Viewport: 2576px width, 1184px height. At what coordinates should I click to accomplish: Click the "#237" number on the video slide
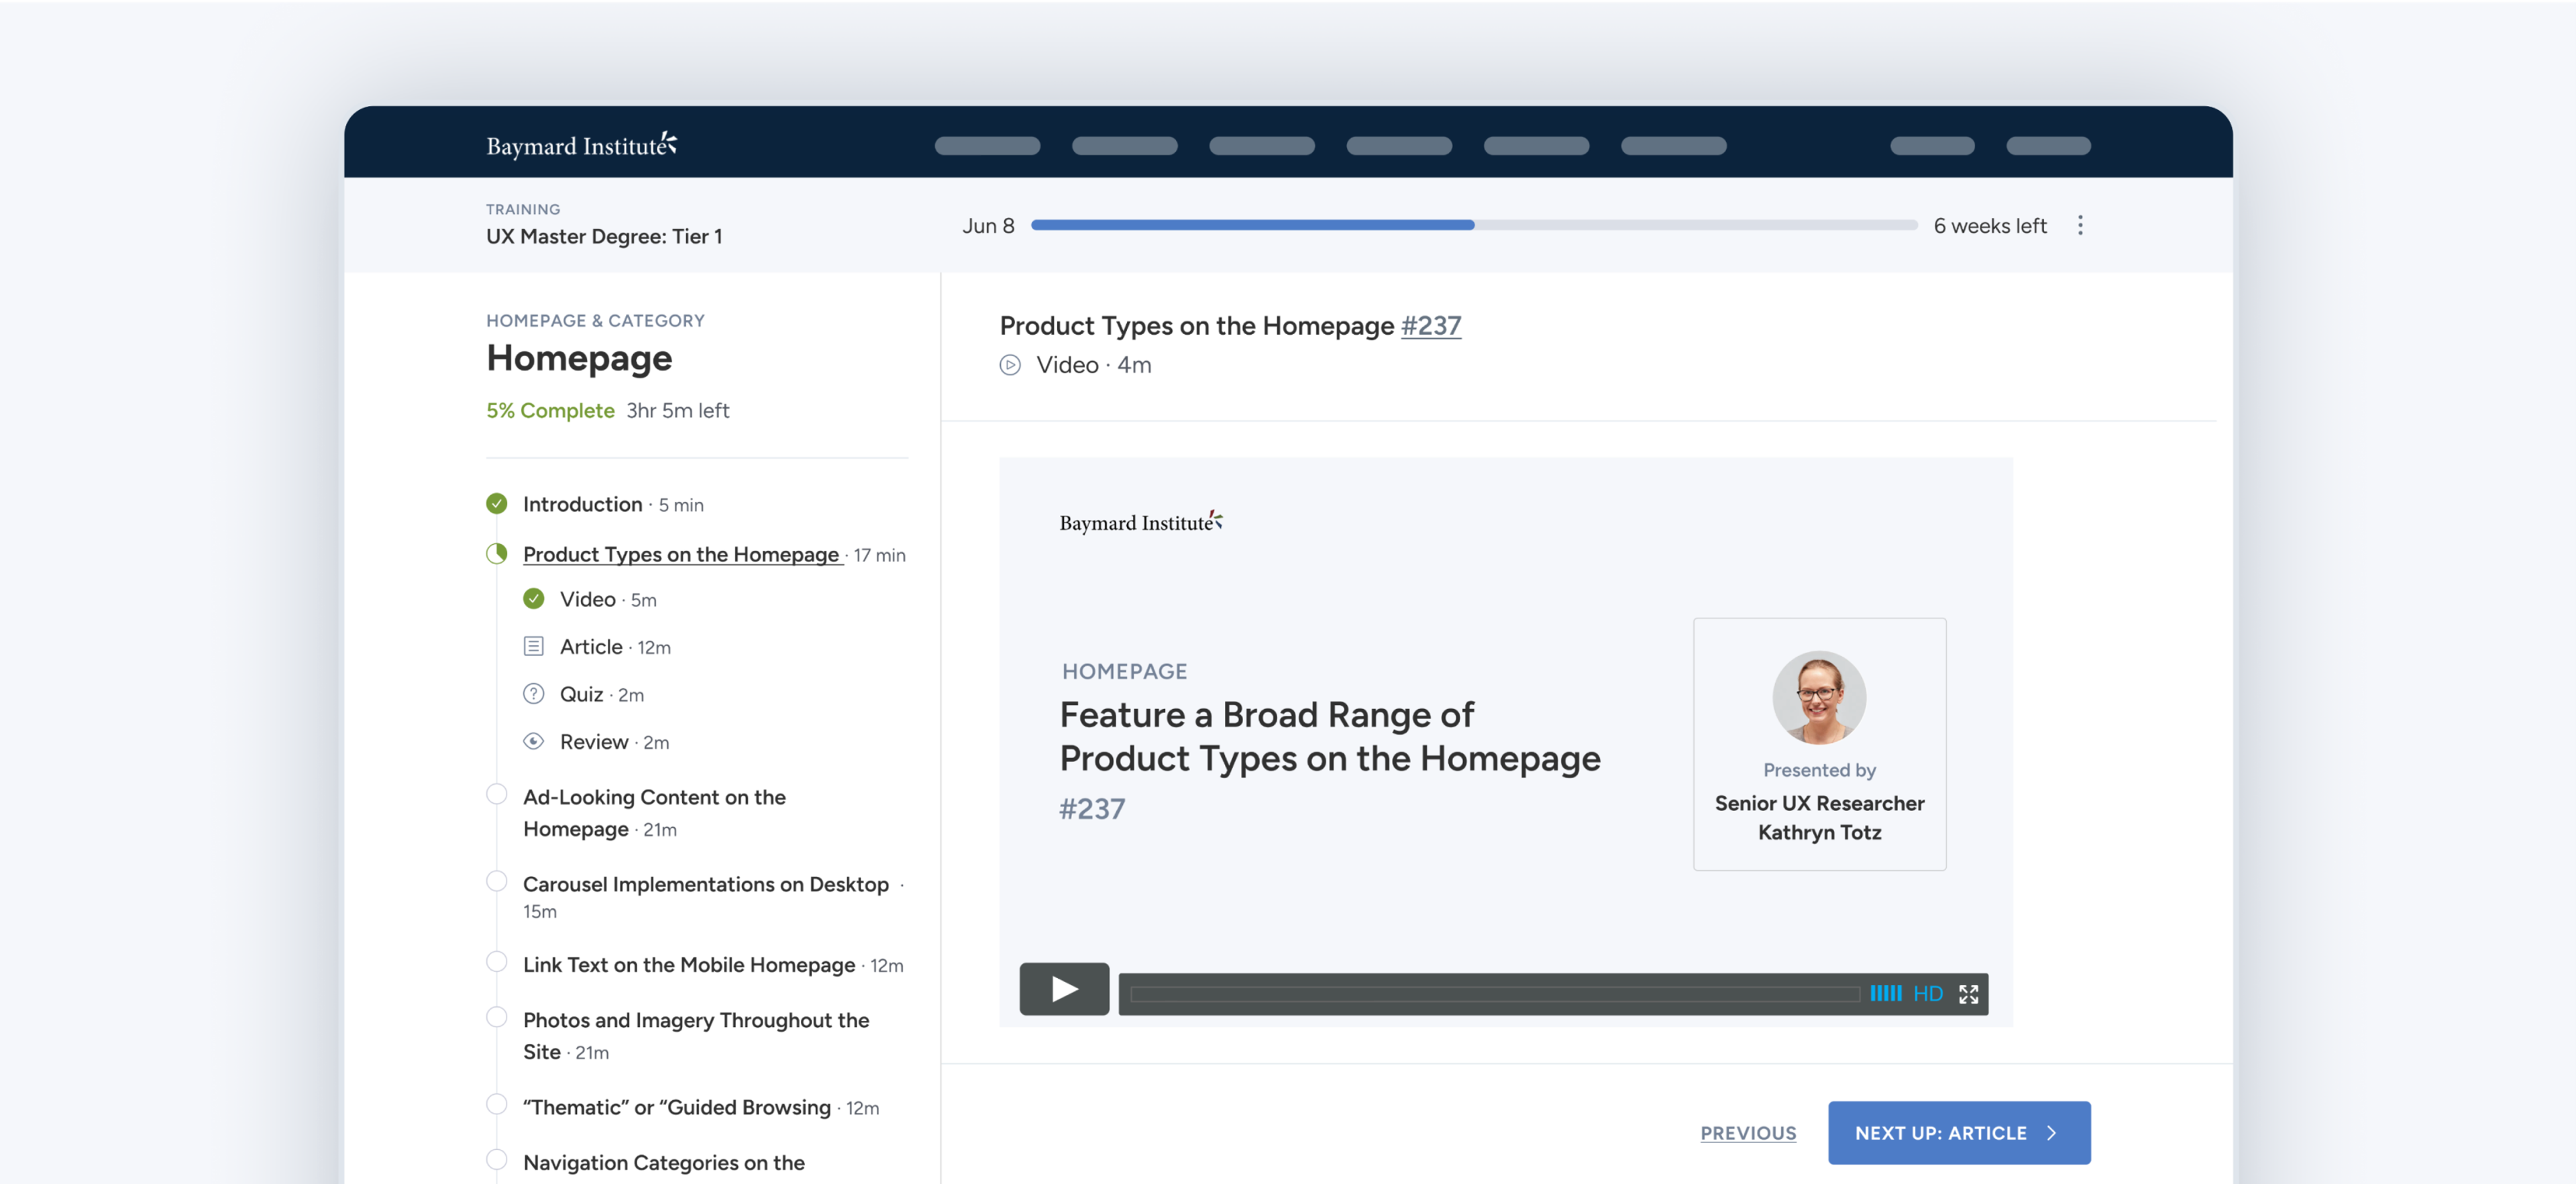[x=1092, y=808]
